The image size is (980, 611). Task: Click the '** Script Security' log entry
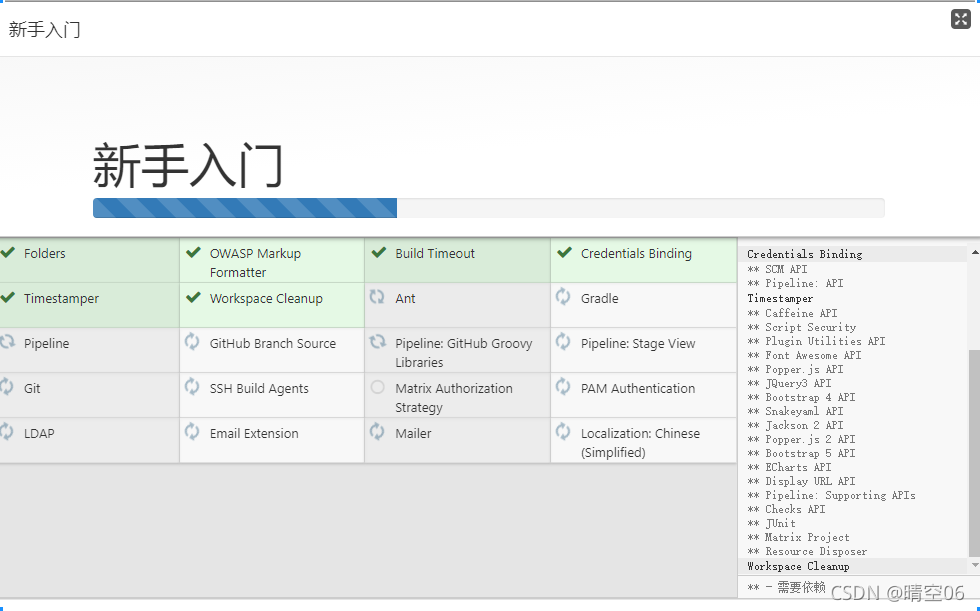pos(802,327)
